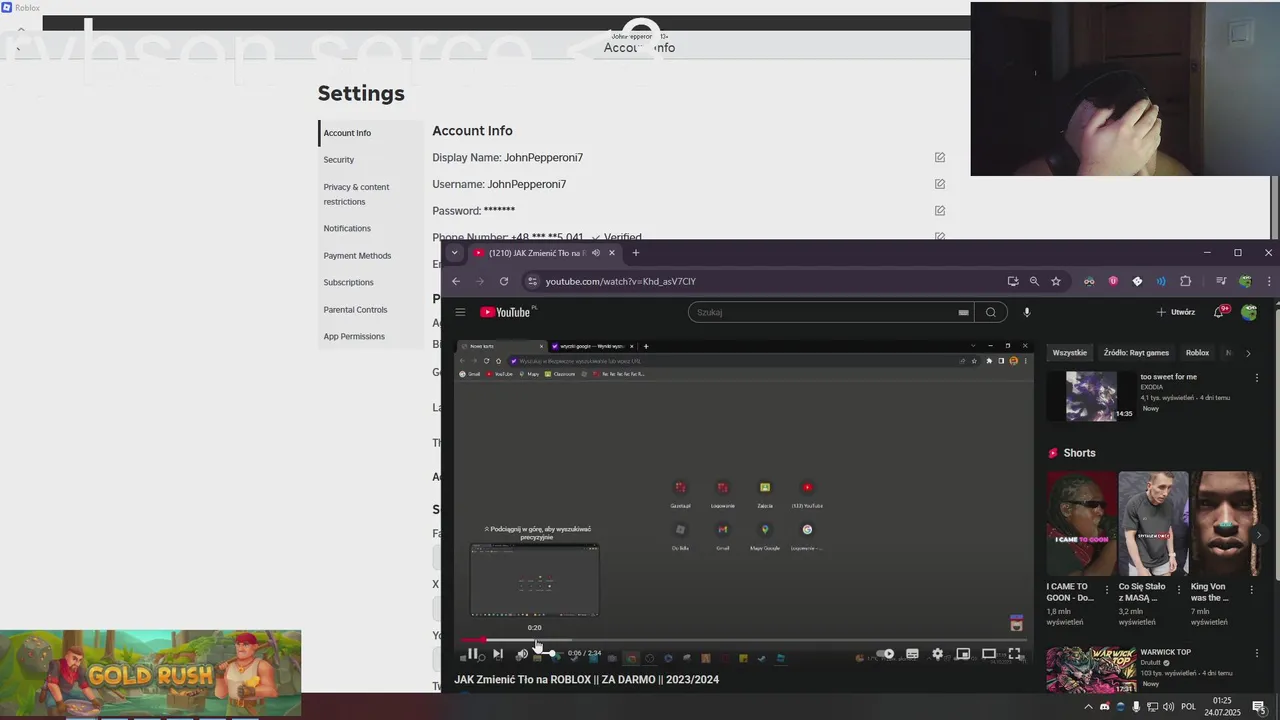The width and height of the screenshot is (1280, 720).
Task: Open options for 'too sweet for me'
Action: [1257, 378]
